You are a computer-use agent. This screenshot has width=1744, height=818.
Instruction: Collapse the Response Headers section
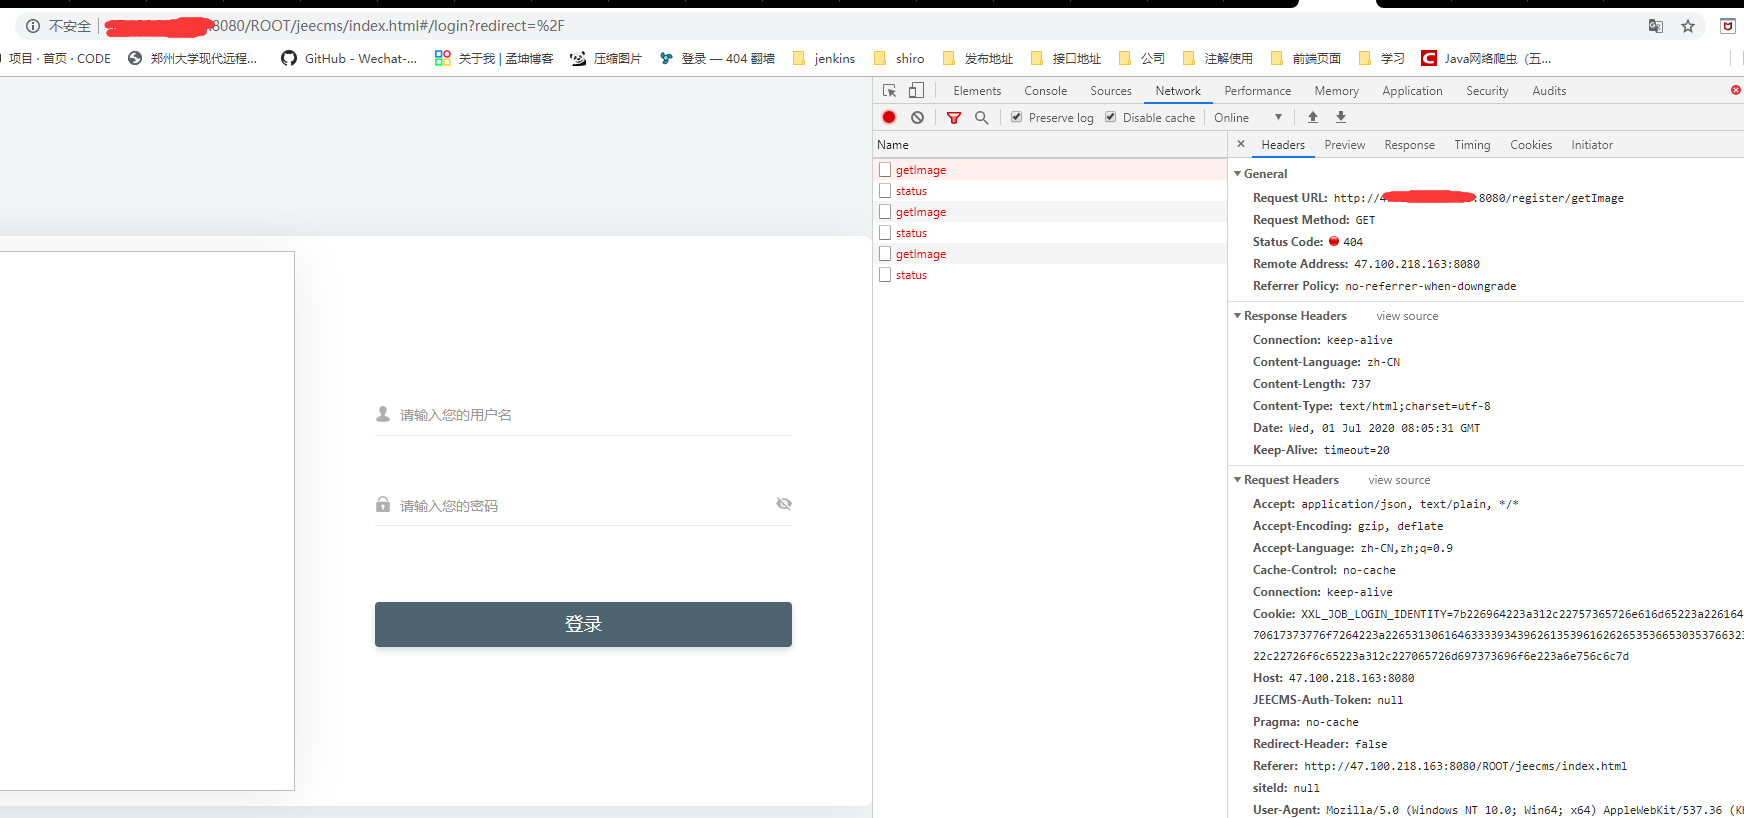(1238, 316)
